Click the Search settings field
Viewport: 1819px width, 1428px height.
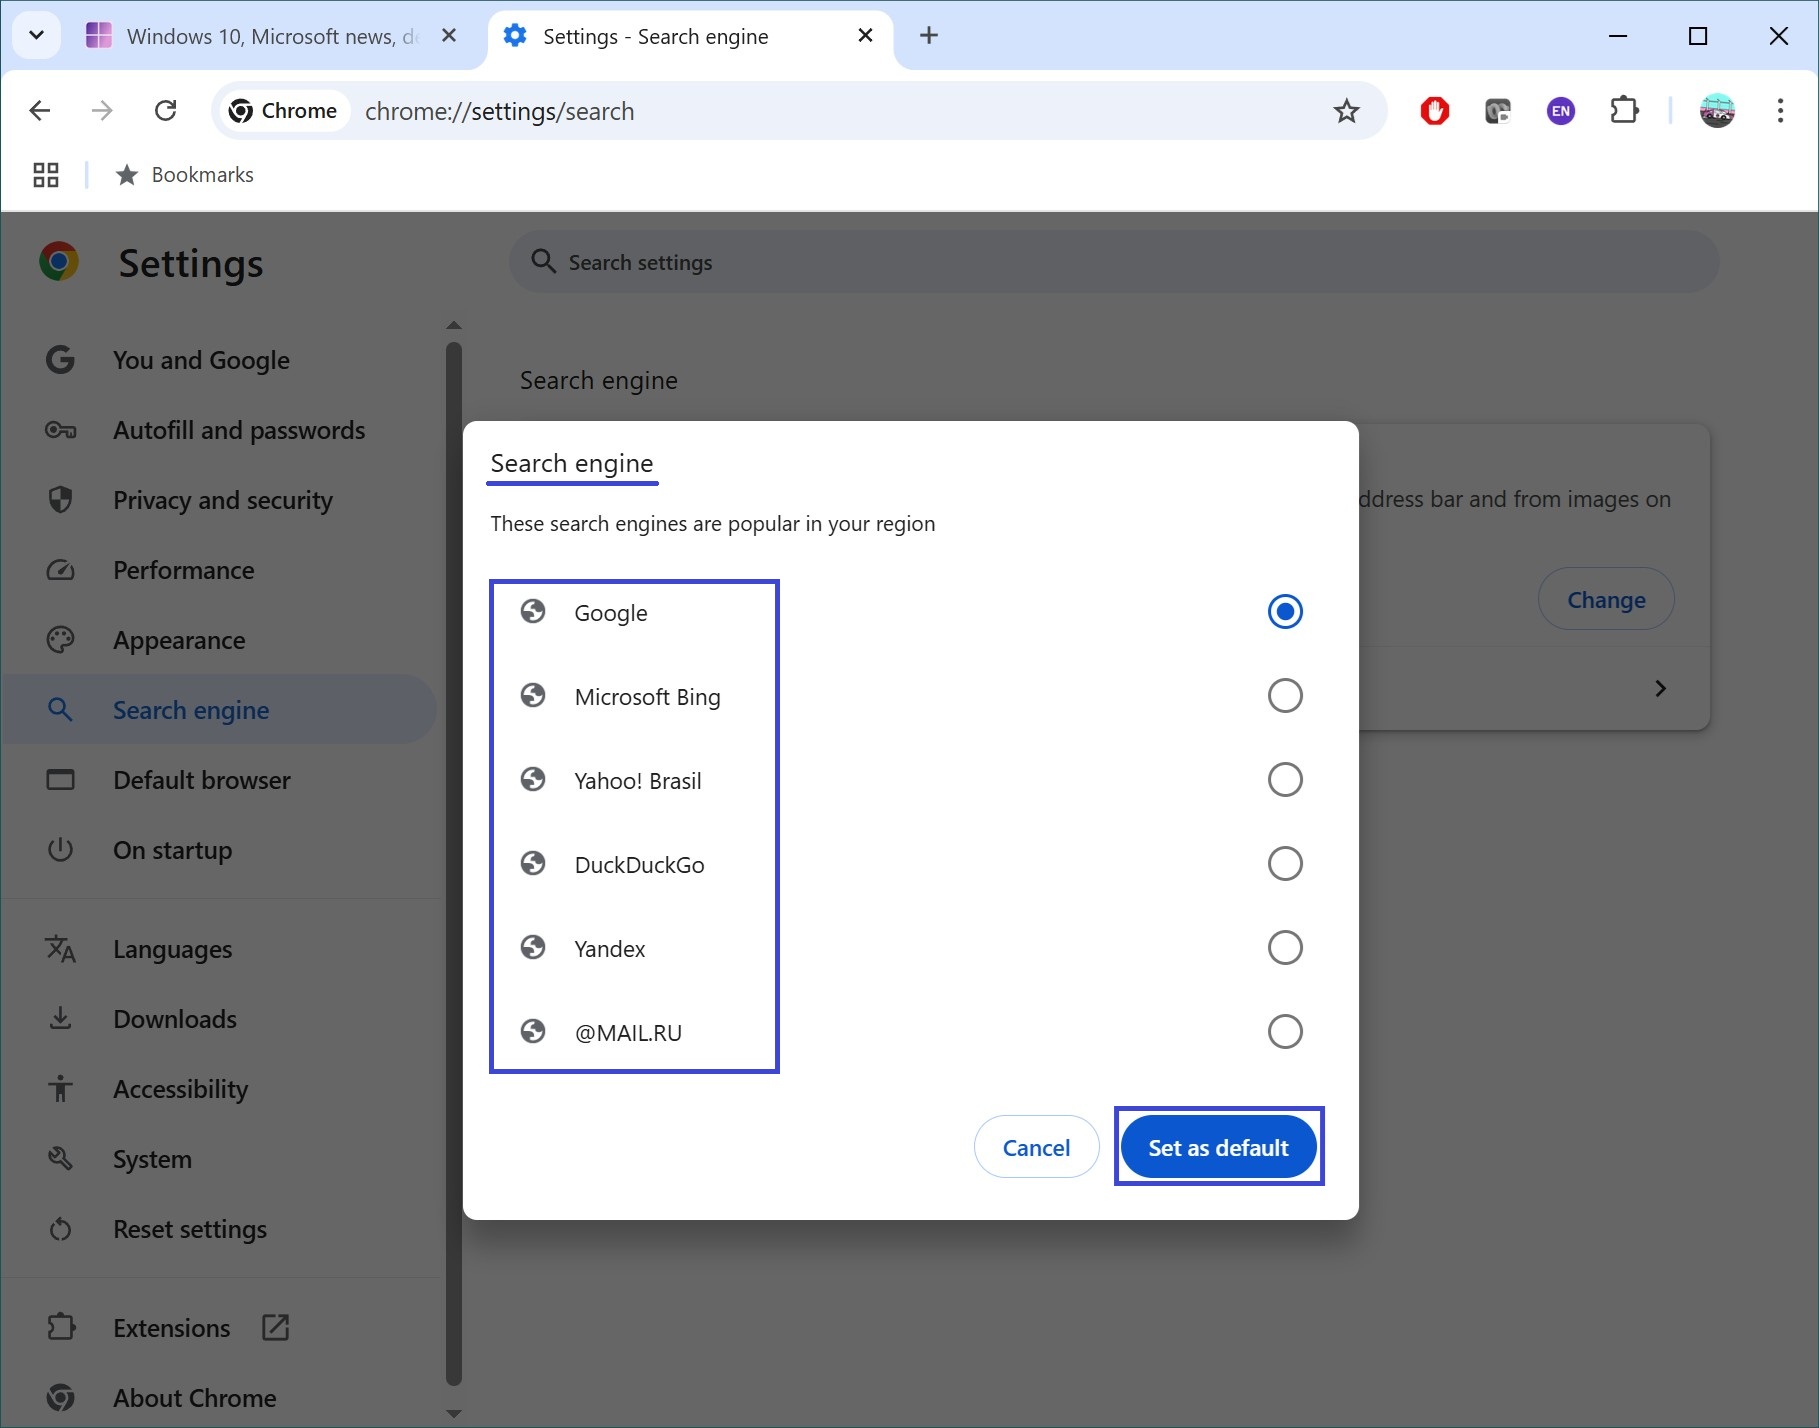click(x=1114, y=262)
